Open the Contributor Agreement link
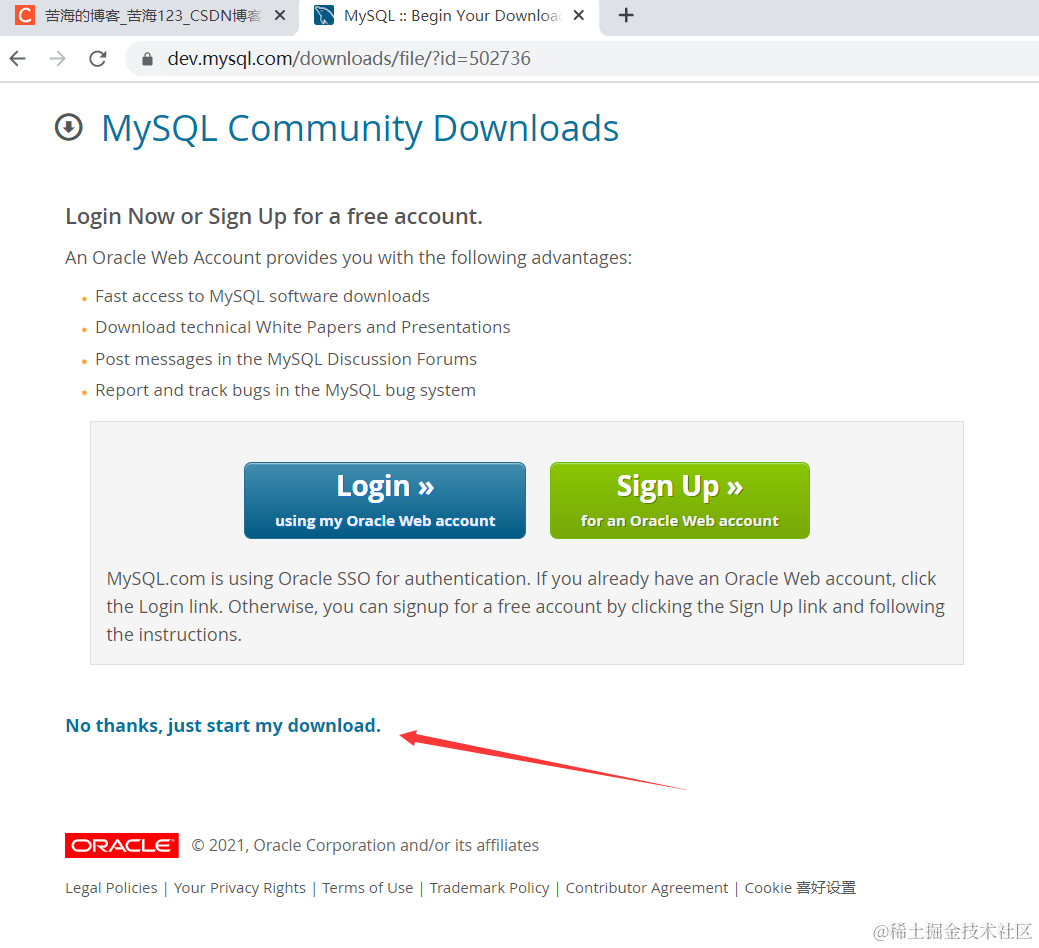This screenshot has width=1039, height=948. click(x=647, y=888)
